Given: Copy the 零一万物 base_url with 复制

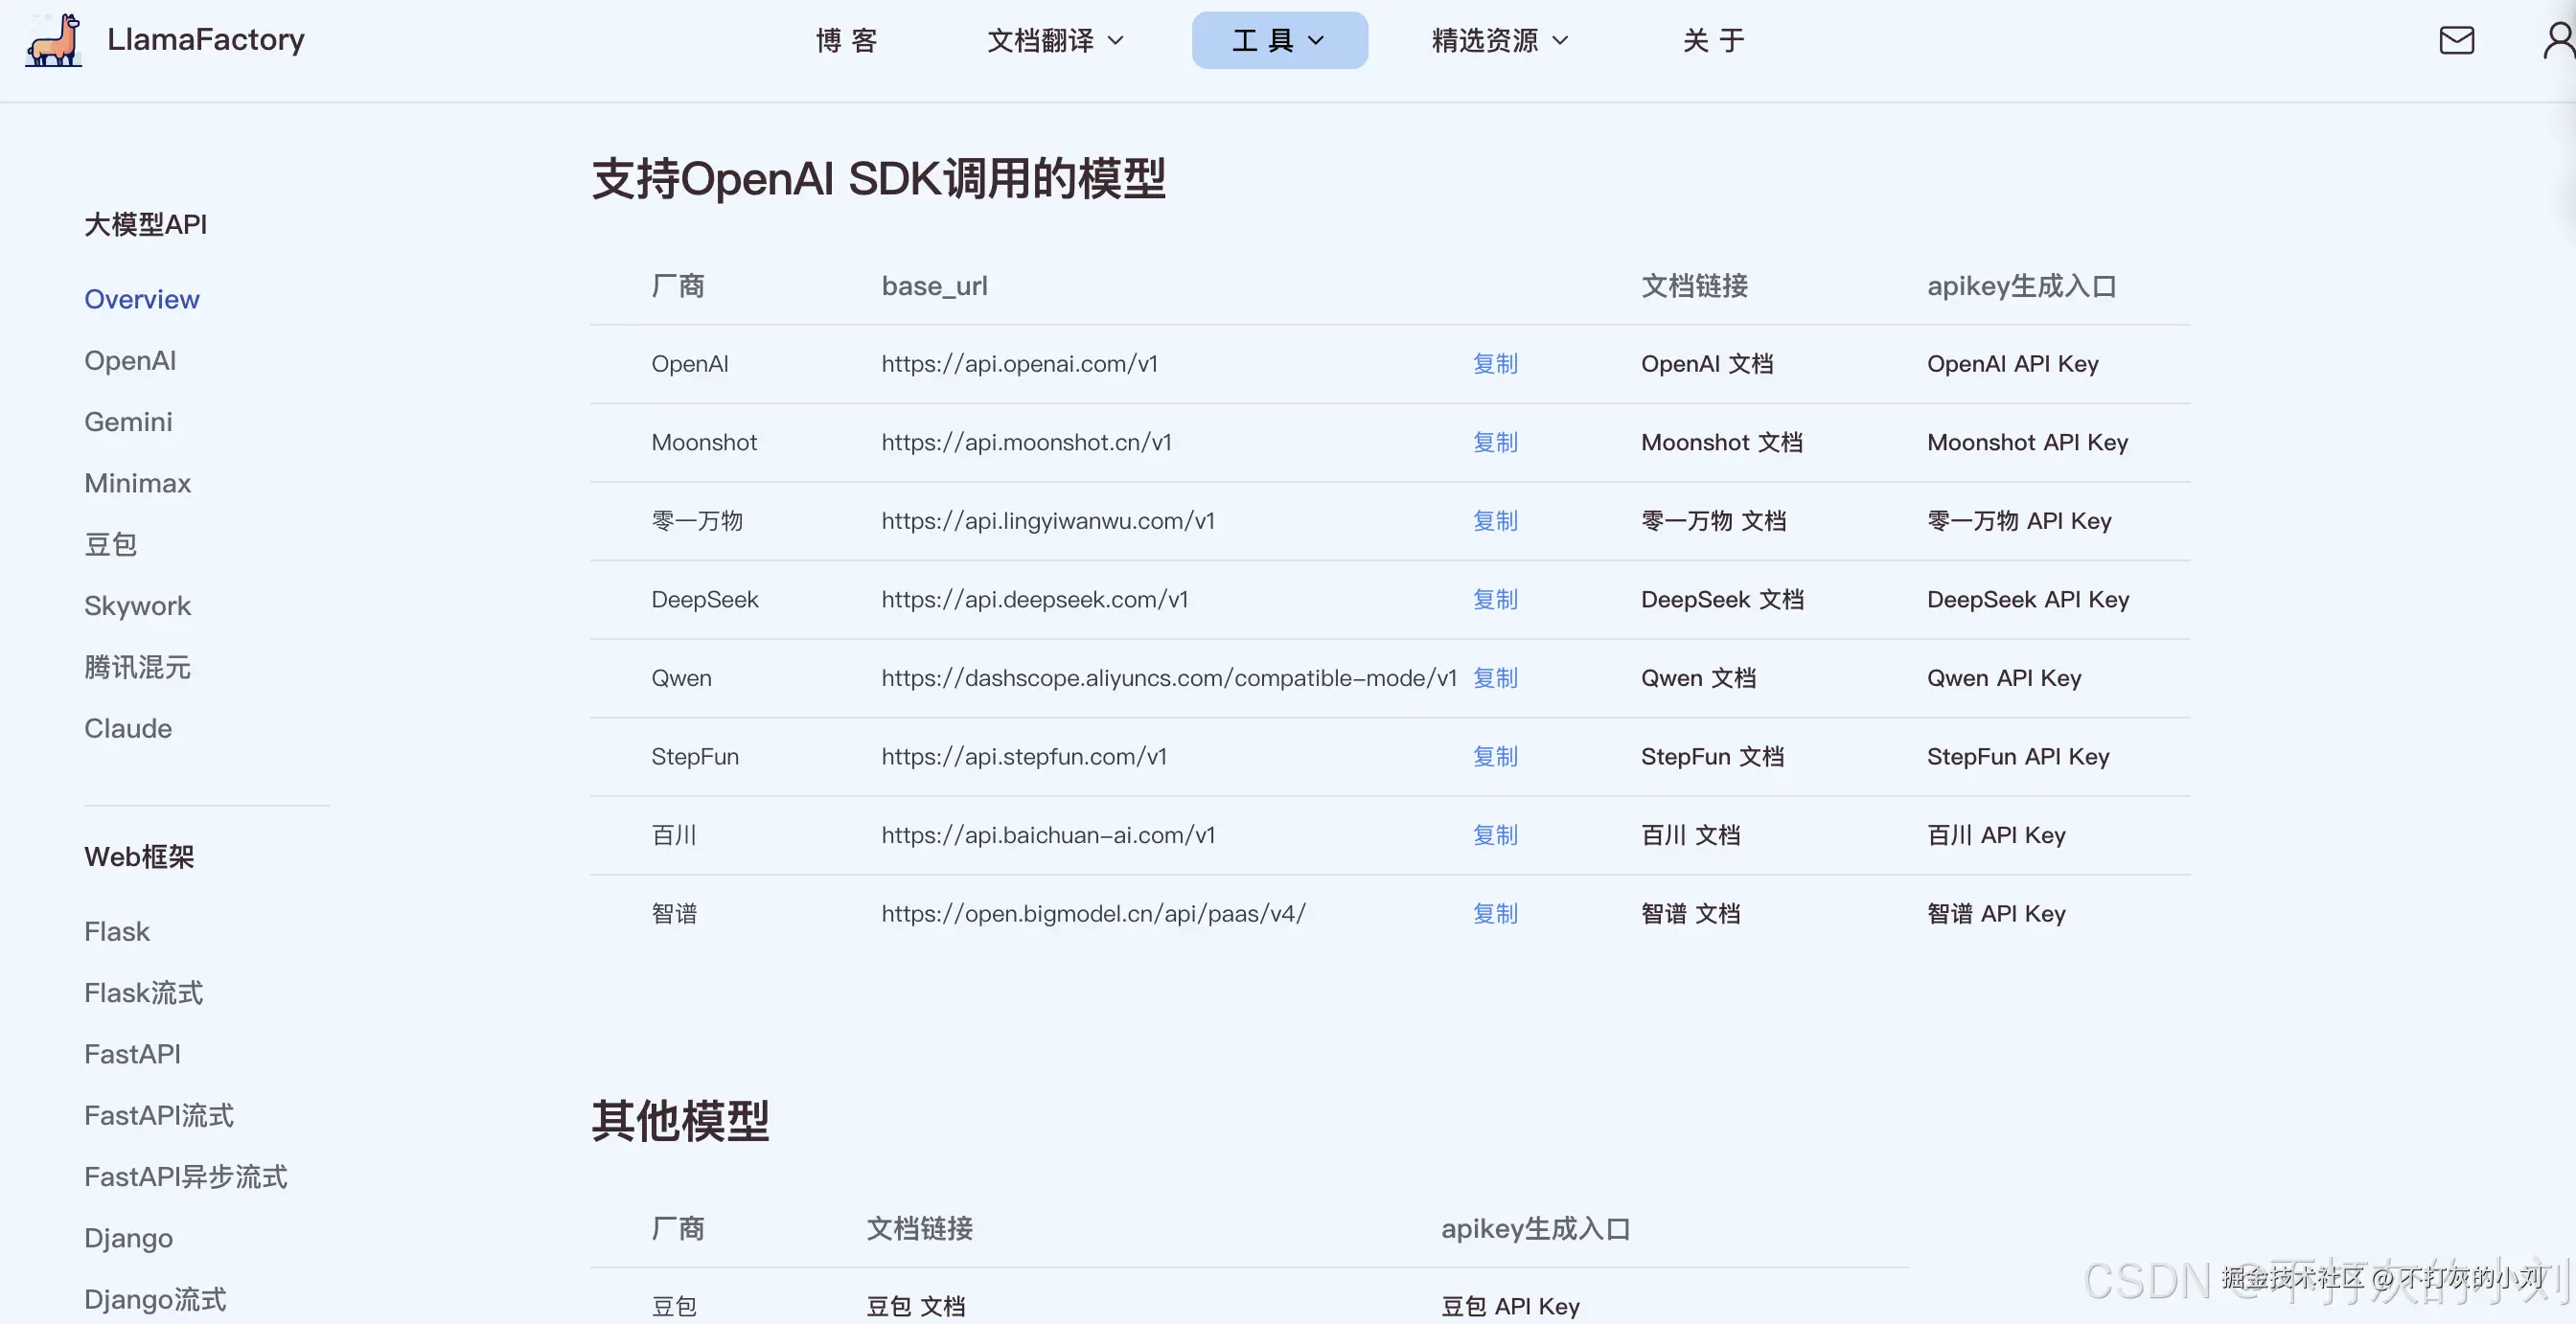Looking at the screenshot, I should [1495, 521].
